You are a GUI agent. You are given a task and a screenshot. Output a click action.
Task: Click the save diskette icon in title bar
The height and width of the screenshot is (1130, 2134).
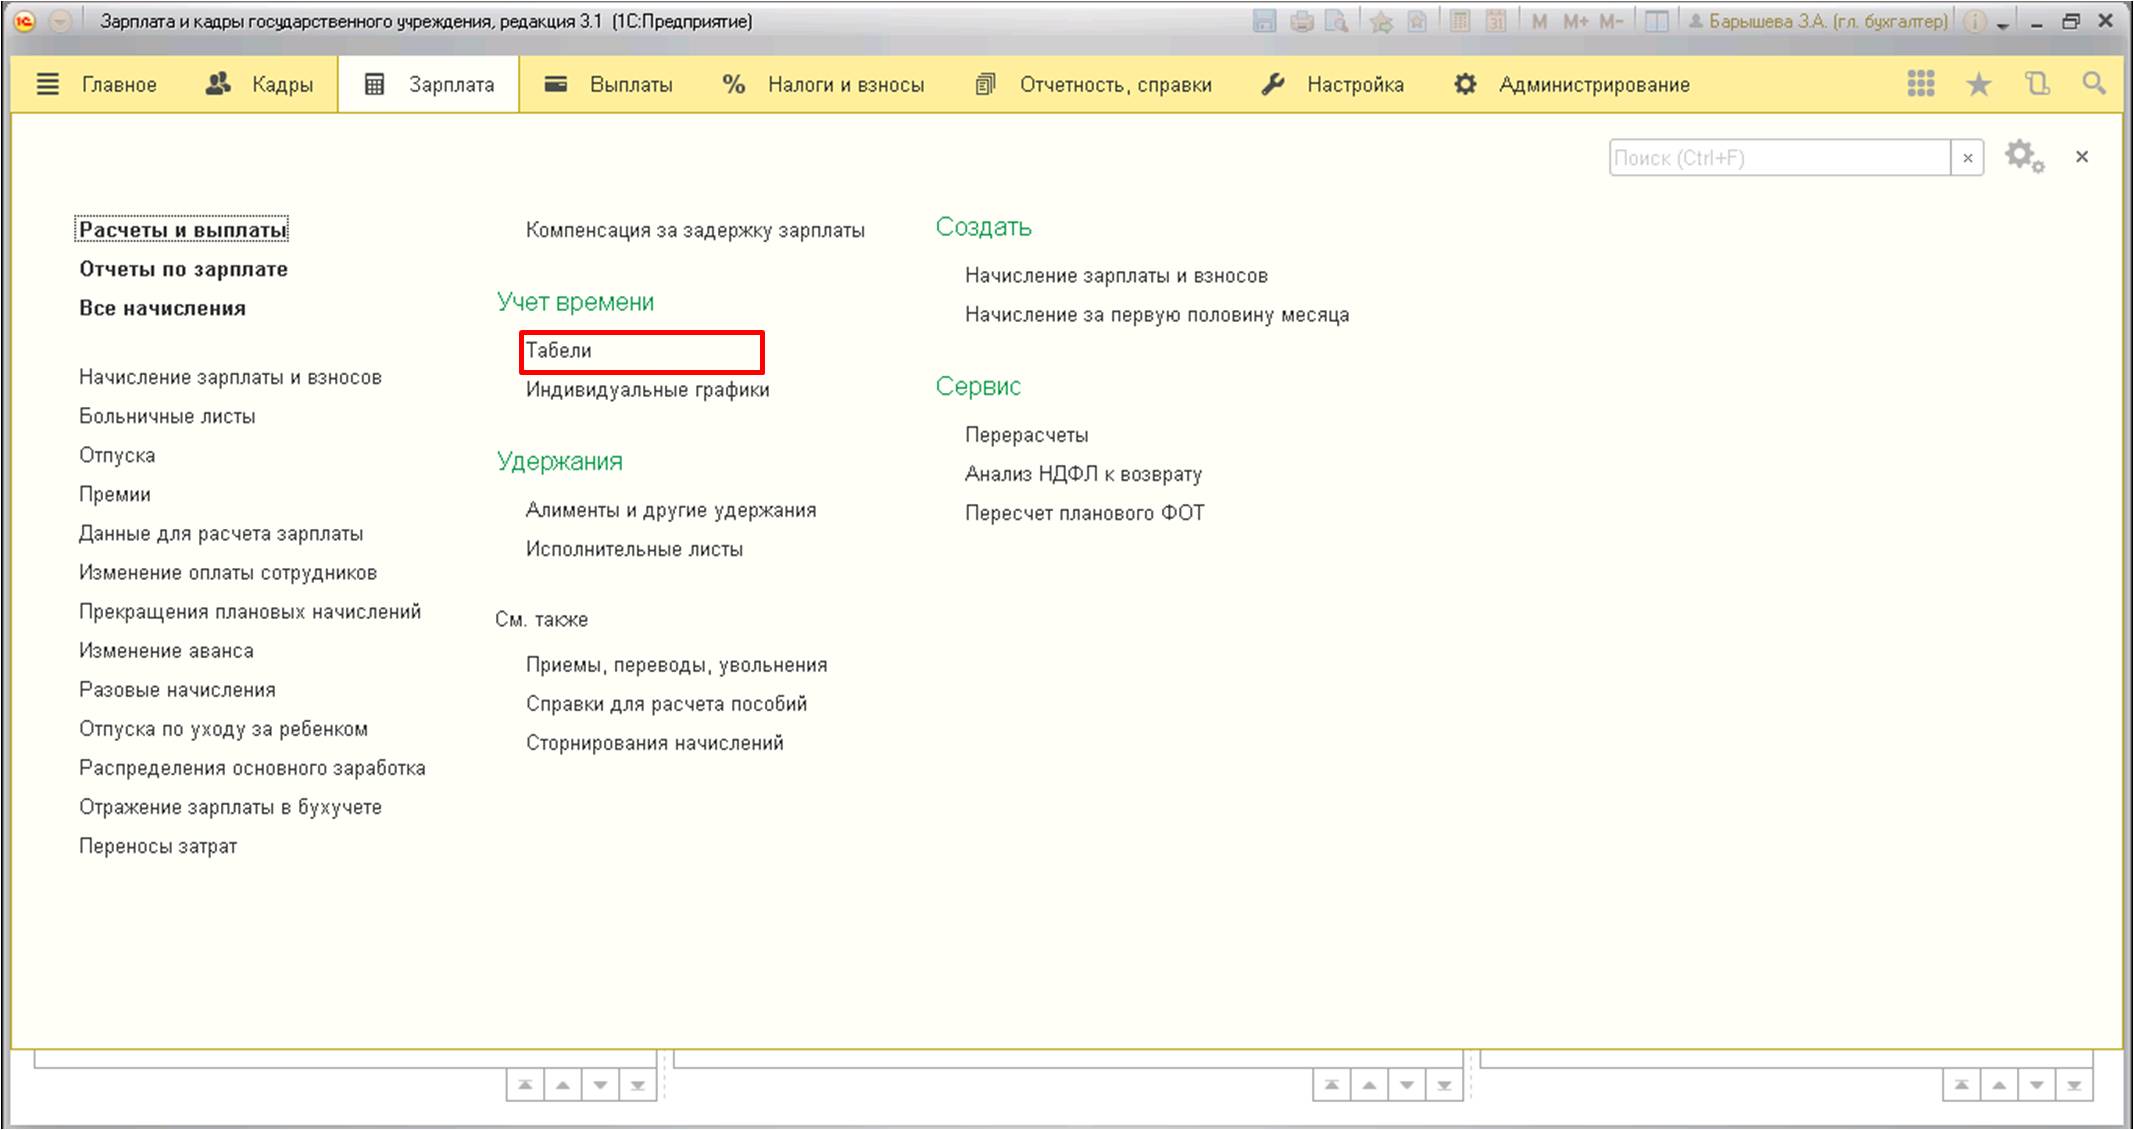(1264, 21)
